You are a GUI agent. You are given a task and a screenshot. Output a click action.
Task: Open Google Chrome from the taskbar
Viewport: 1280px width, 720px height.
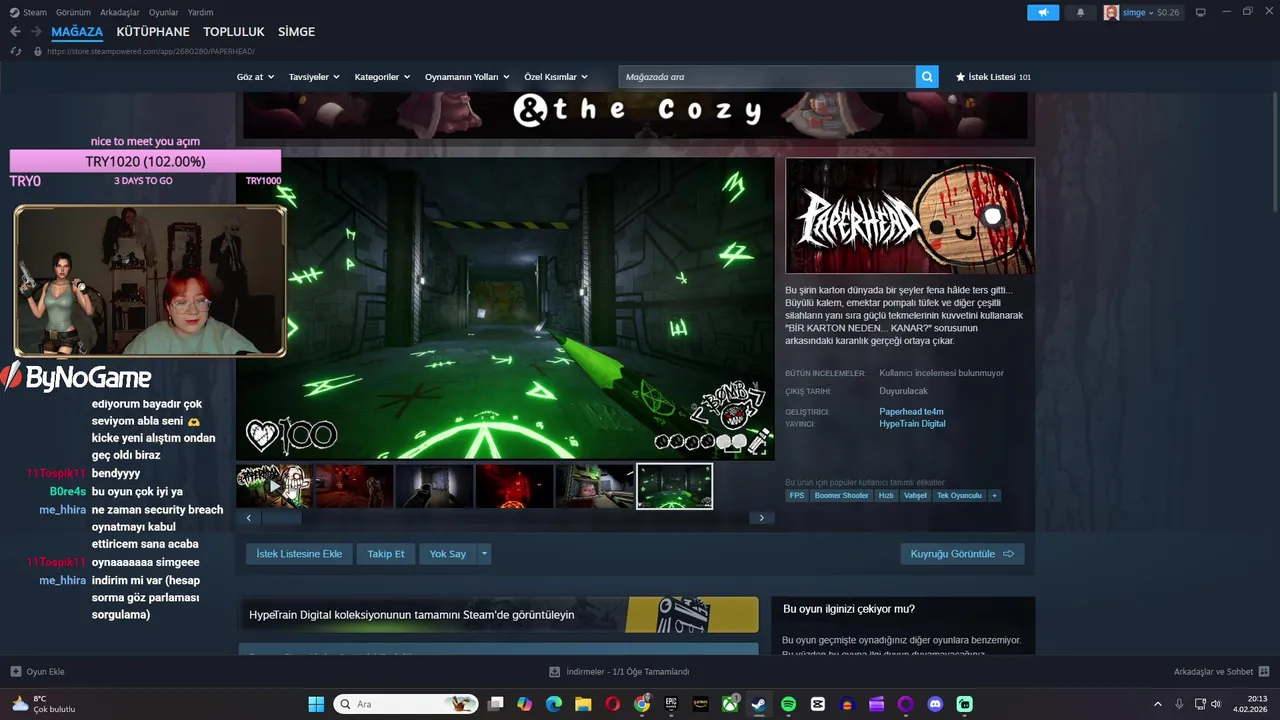(642, 704)
